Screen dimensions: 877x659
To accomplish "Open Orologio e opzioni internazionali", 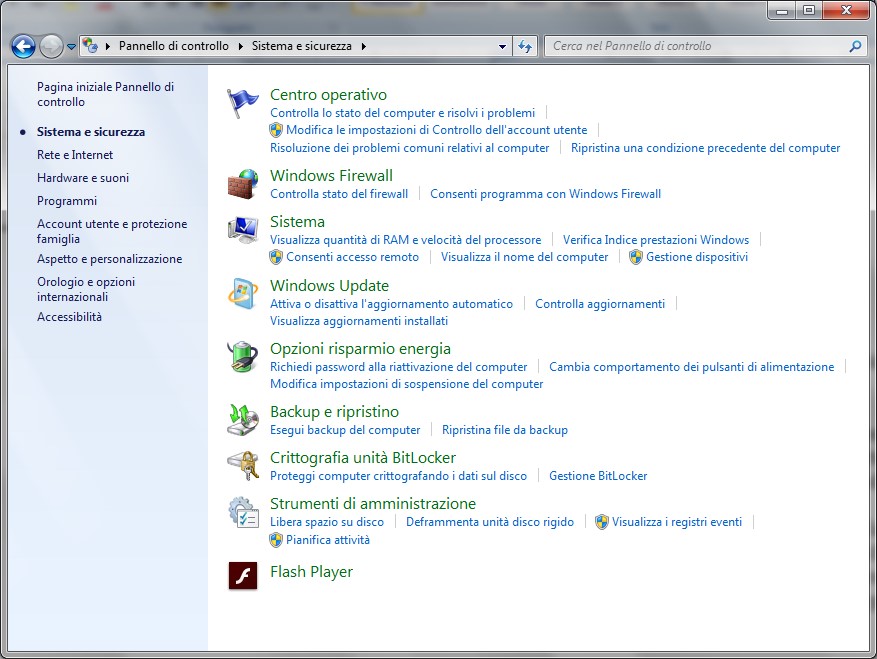I will (86, 289).
